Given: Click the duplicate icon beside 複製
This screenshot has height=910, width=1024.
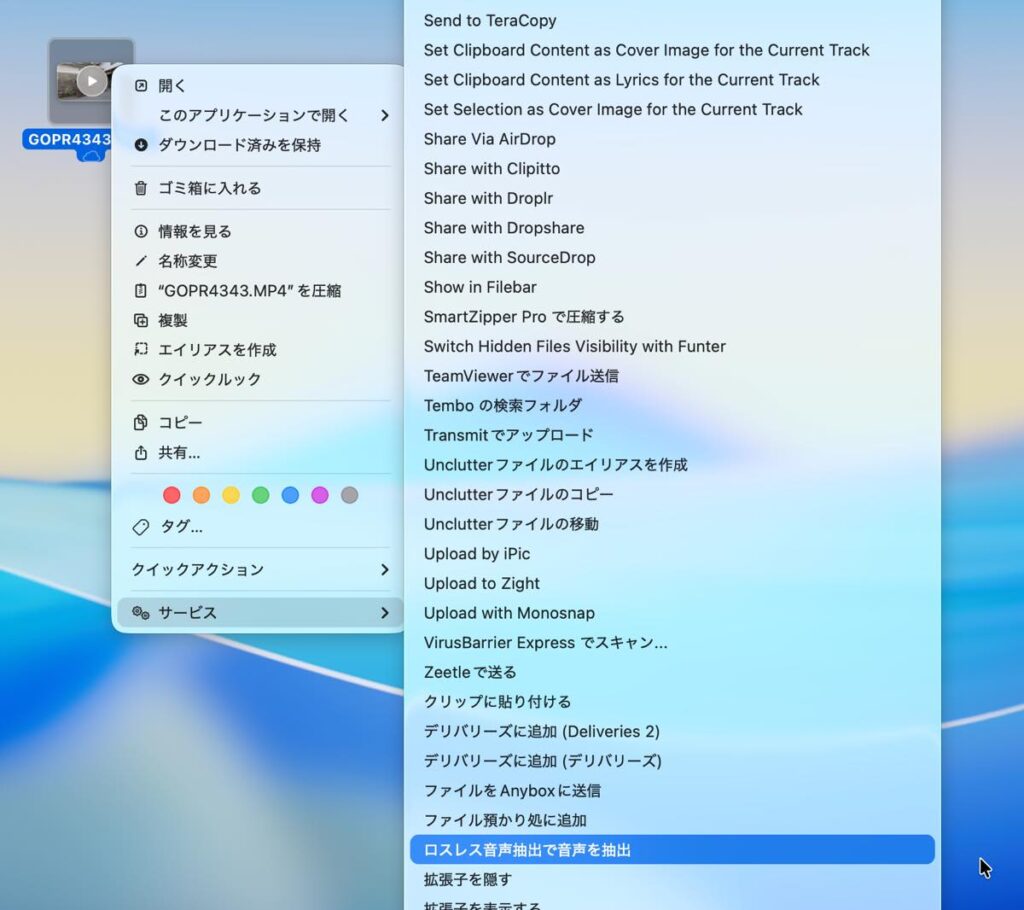Looking at the screenshot, I should point(141,321).
